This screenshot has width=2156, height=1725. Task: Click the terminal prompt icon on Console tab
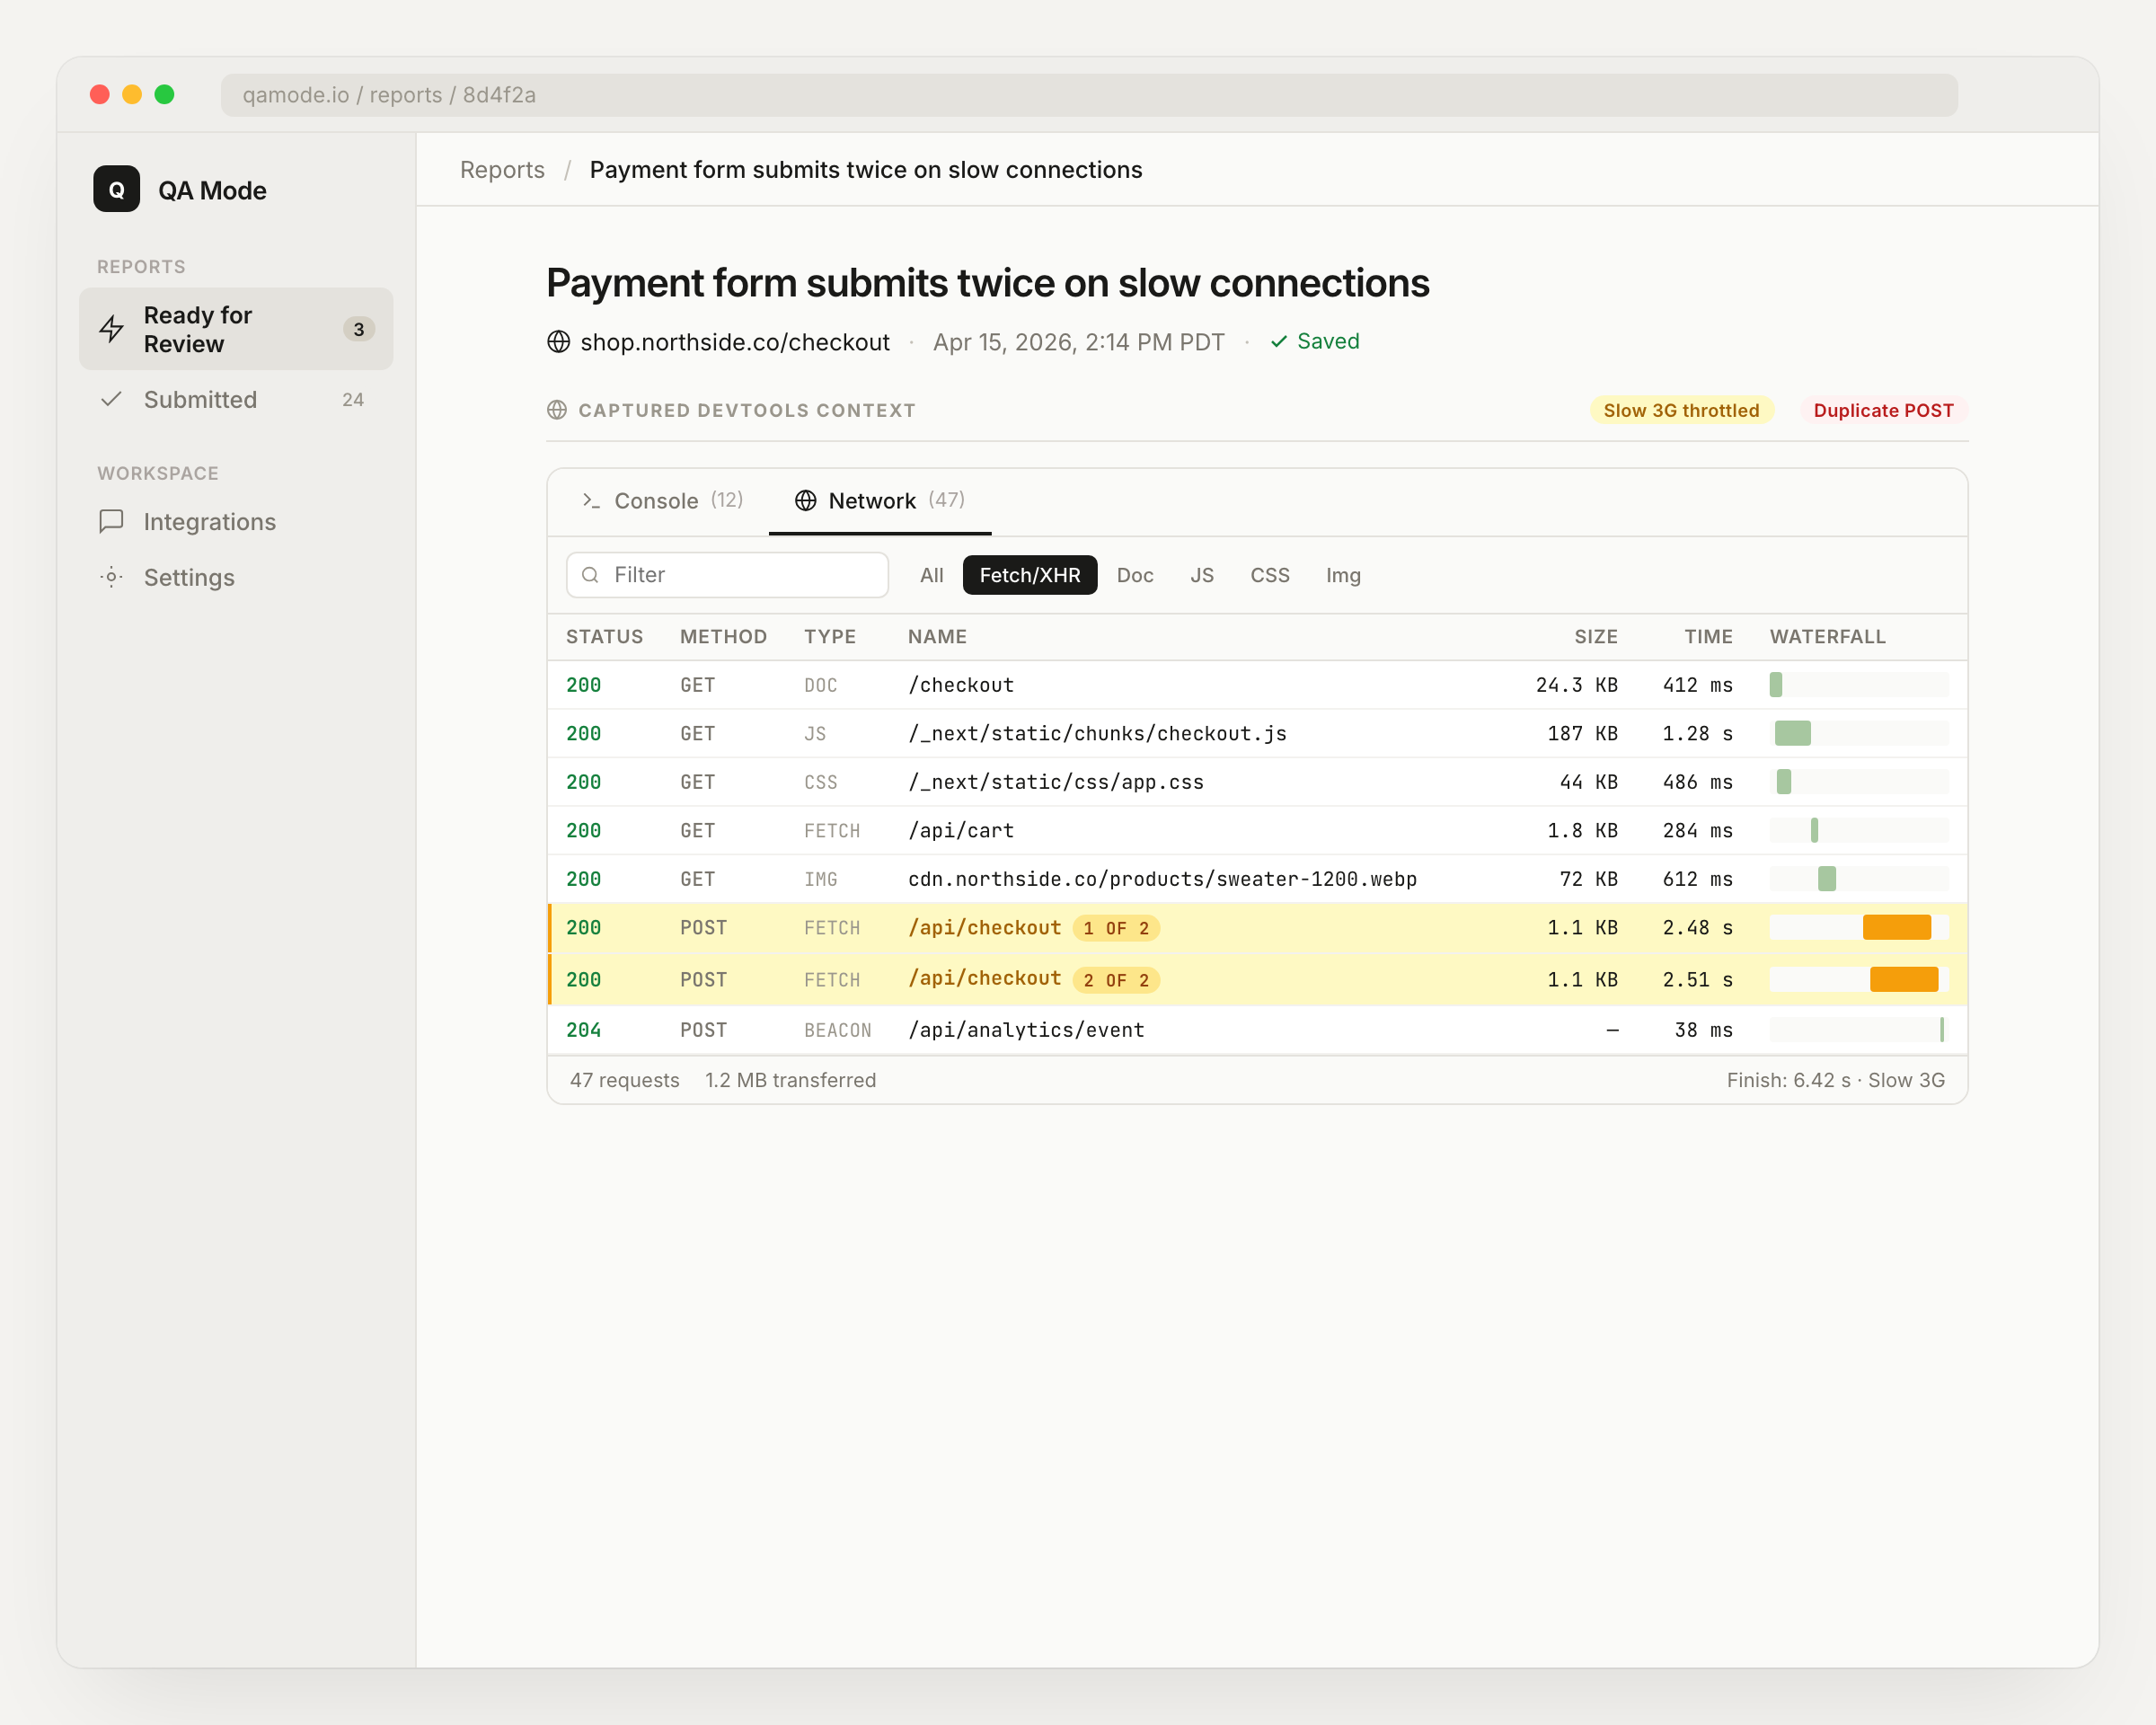[591, 500]
